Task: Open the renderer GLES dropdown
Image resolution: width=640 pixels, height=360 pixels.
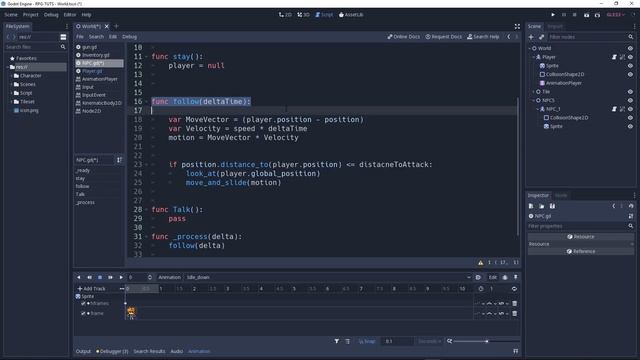Action: (x=616, y=15)
